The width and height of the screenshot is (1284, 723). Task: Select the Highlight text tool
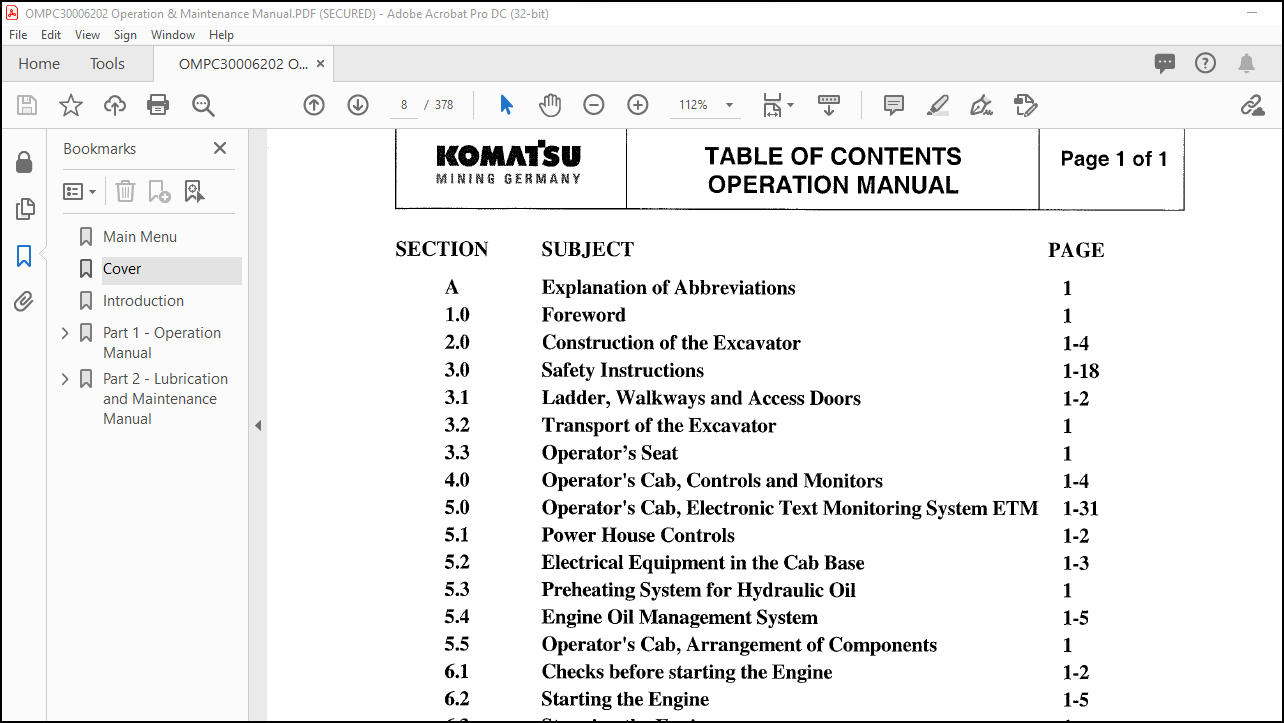938,105
